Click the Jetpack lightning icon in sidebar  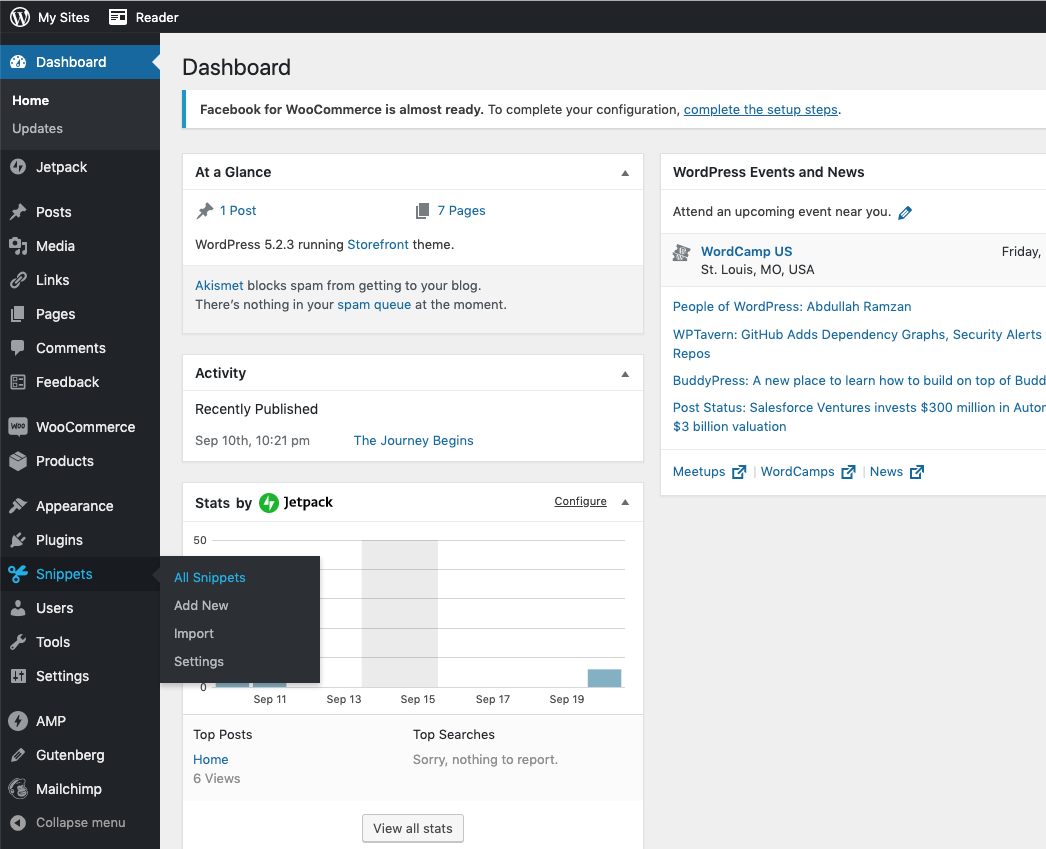pos(18,167)
